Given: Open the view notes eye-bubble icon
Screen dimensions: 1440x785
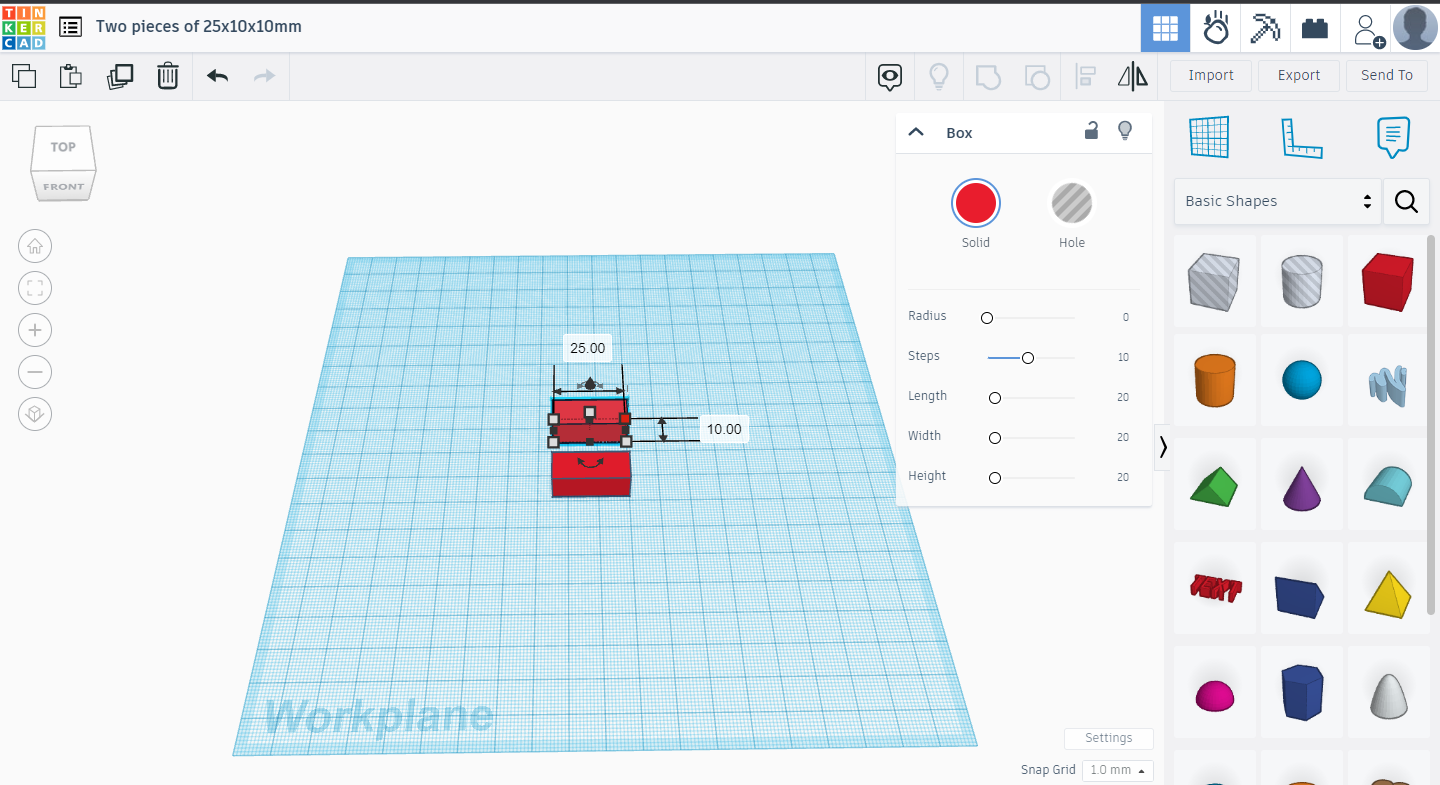Looking at the screenshot, I should pos(890,77).
